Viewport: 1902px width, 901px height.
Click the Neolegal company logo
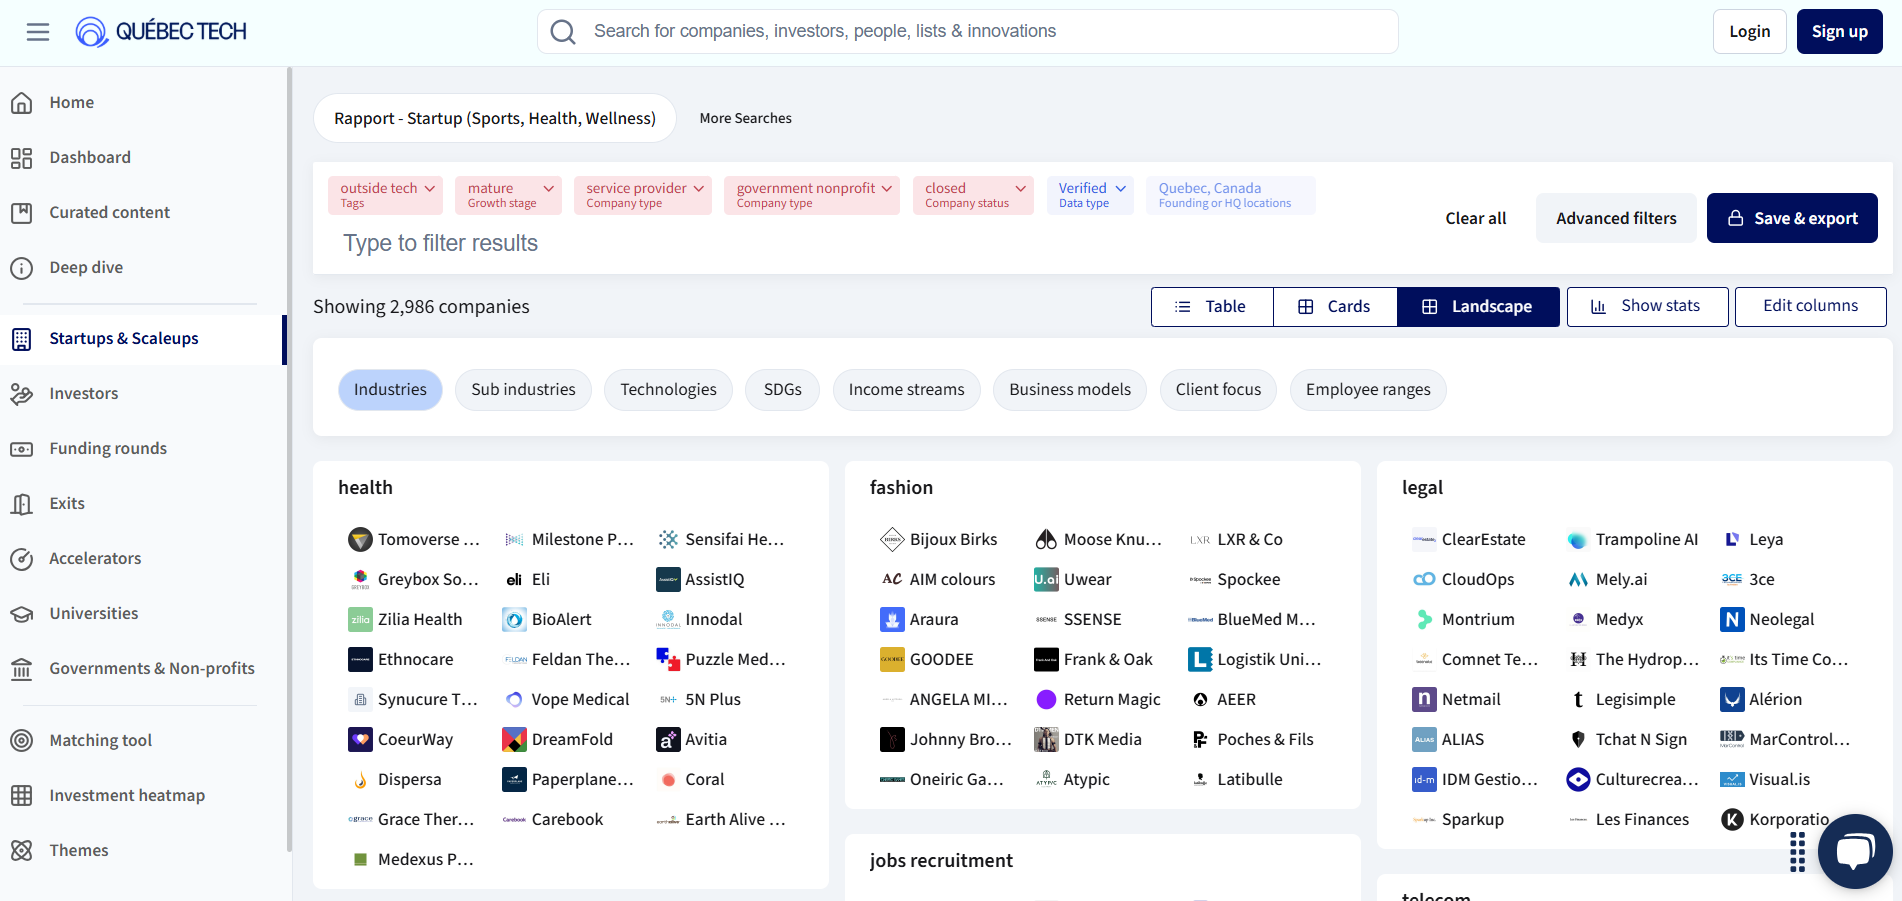coord(1732,619)
